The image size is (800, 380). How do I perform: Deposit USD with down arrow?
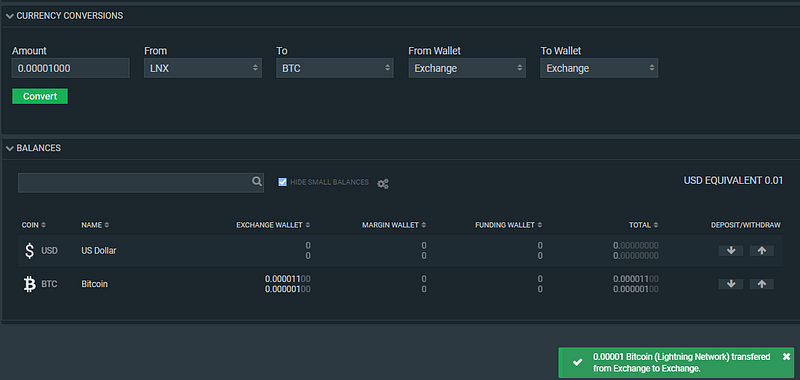(731, 250)
